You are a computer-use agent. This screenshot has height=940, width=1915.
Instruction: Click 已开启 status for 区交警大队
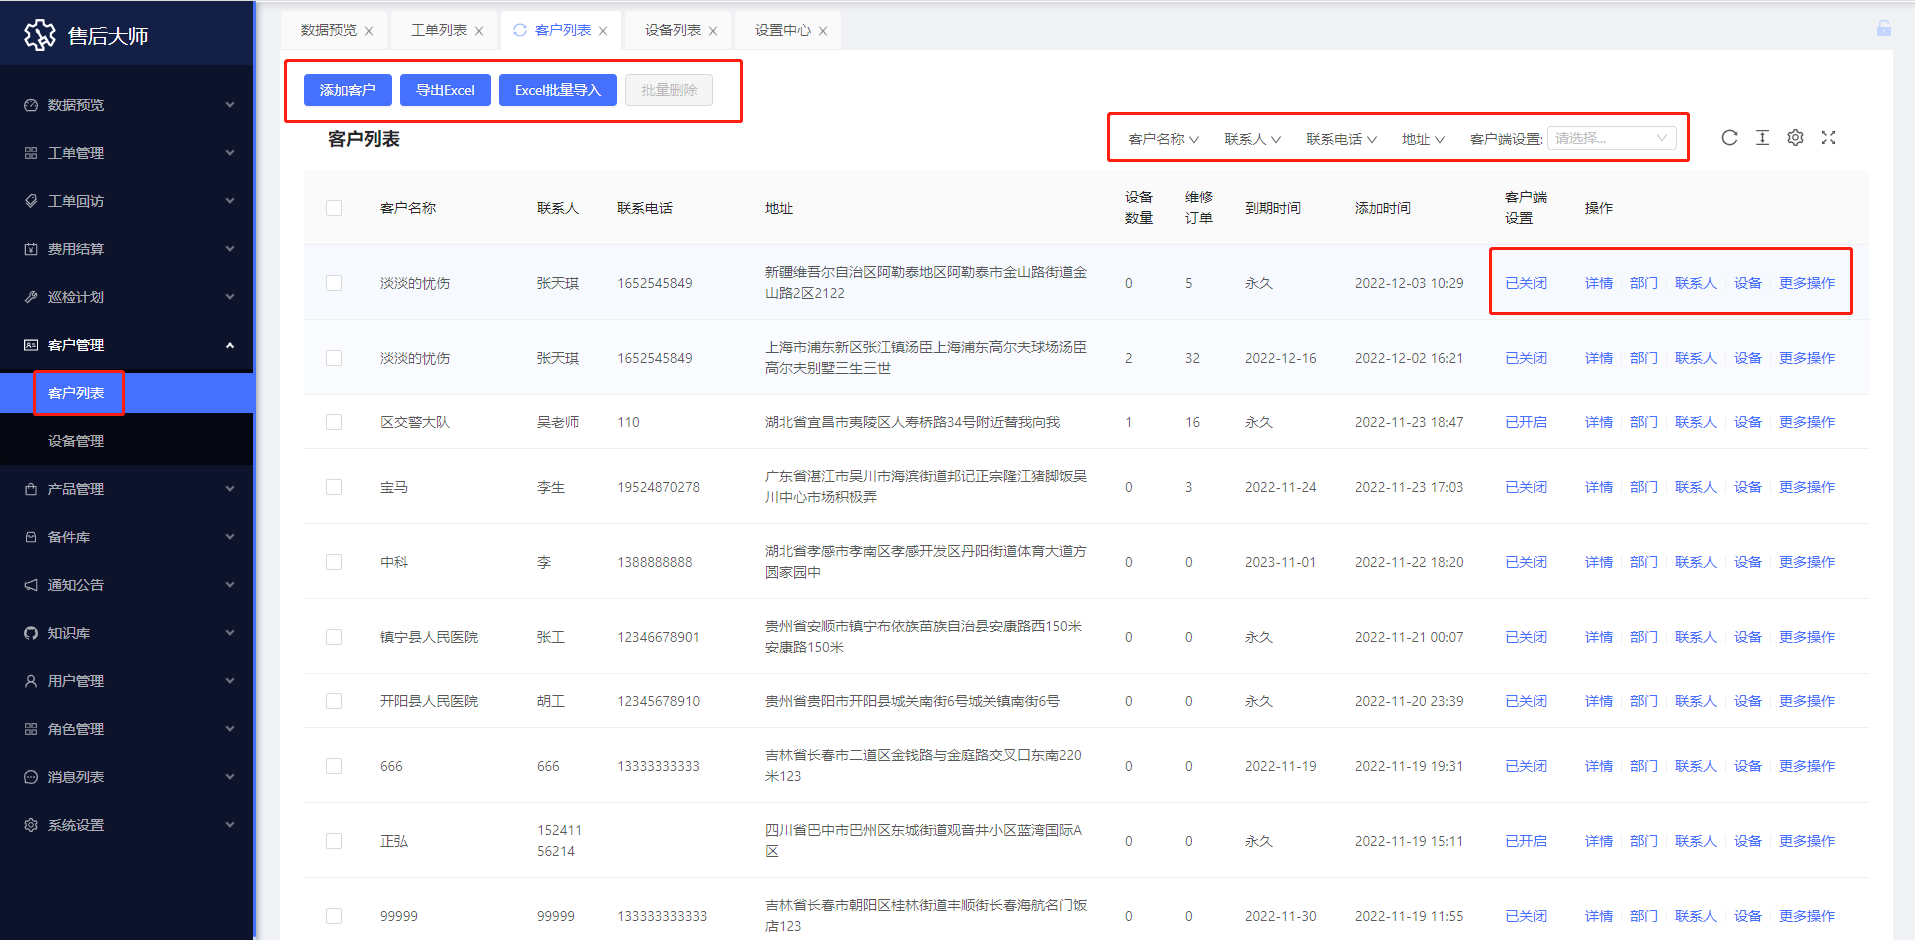pos(1525,422)
